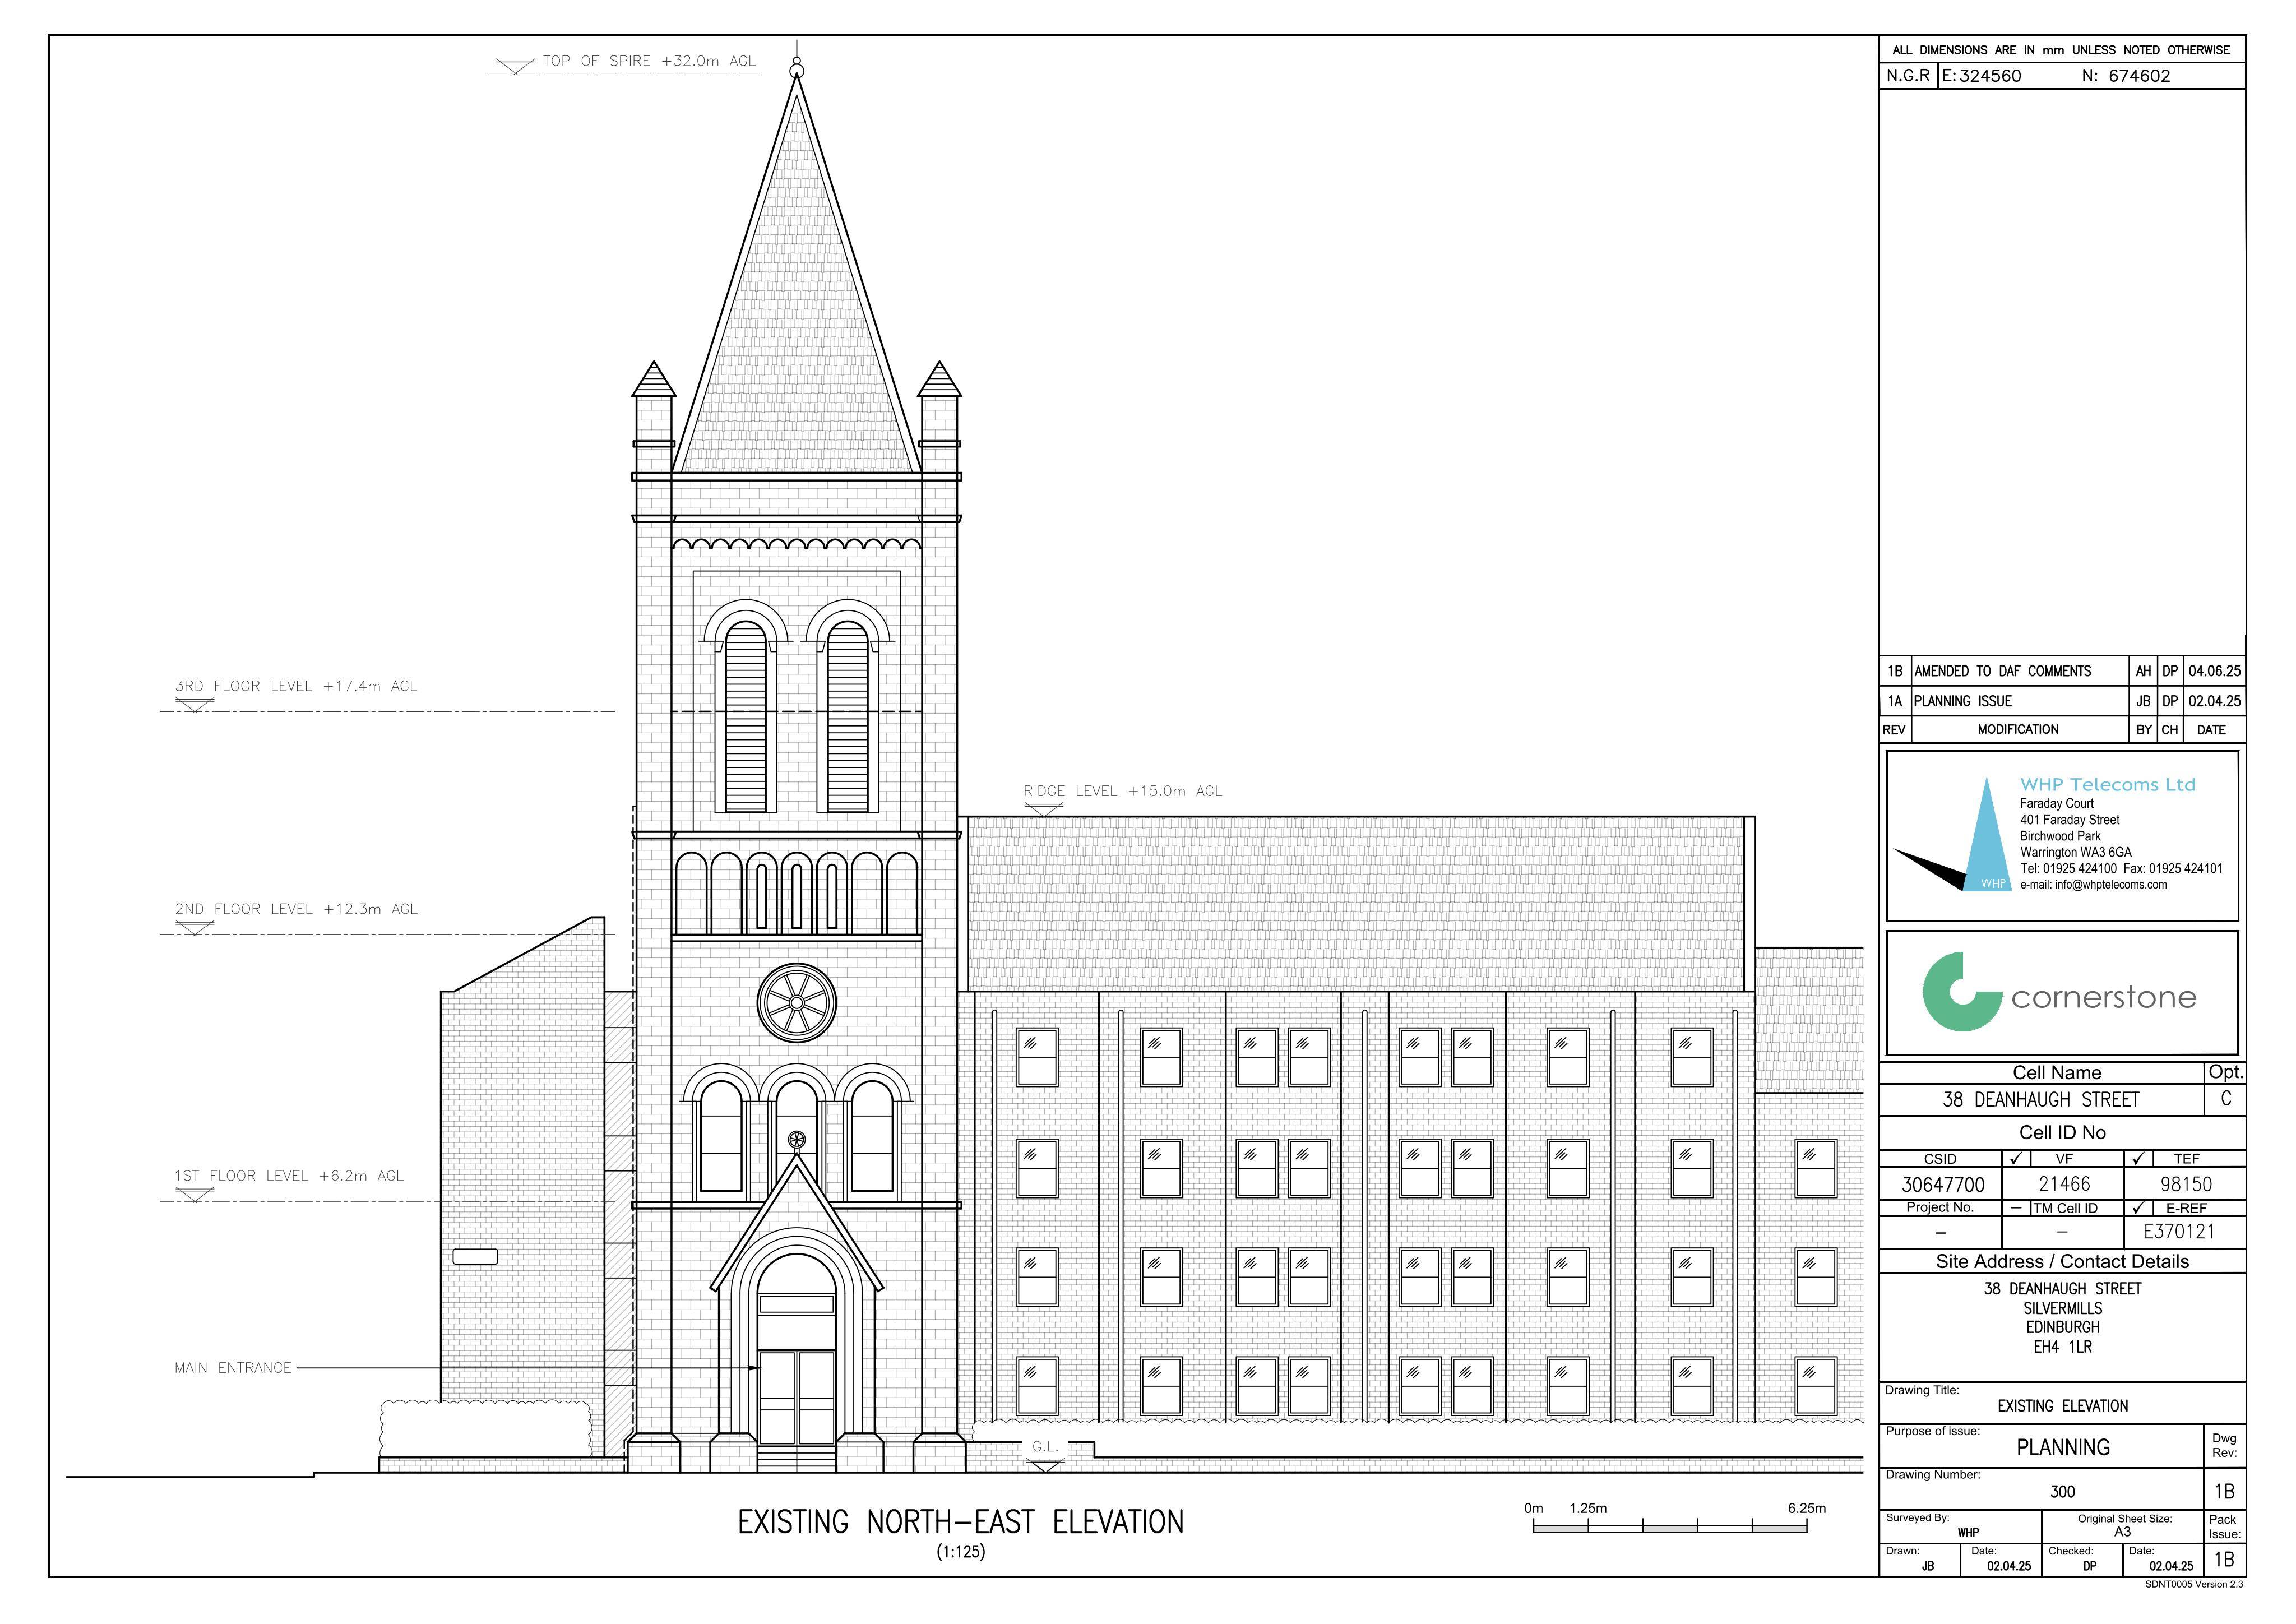Click the 0m to 6.25m scale bar
Screen dimensions: 2296x1624
coord(1670,1527)
